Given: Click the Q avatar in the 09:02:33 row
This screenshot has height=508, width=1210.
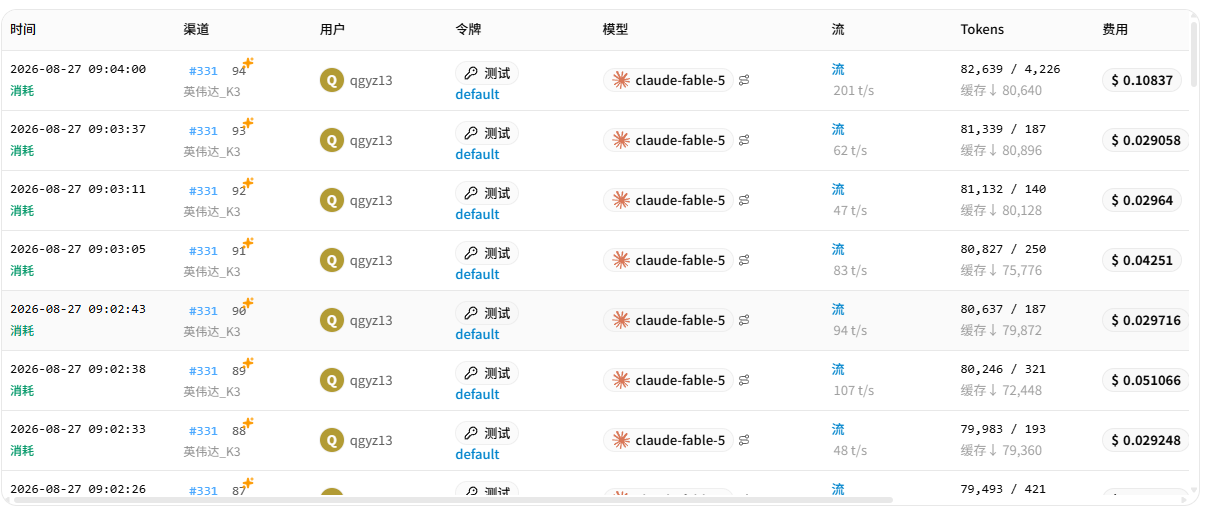Looking at the screenshot, I should [x=331, y=440].
